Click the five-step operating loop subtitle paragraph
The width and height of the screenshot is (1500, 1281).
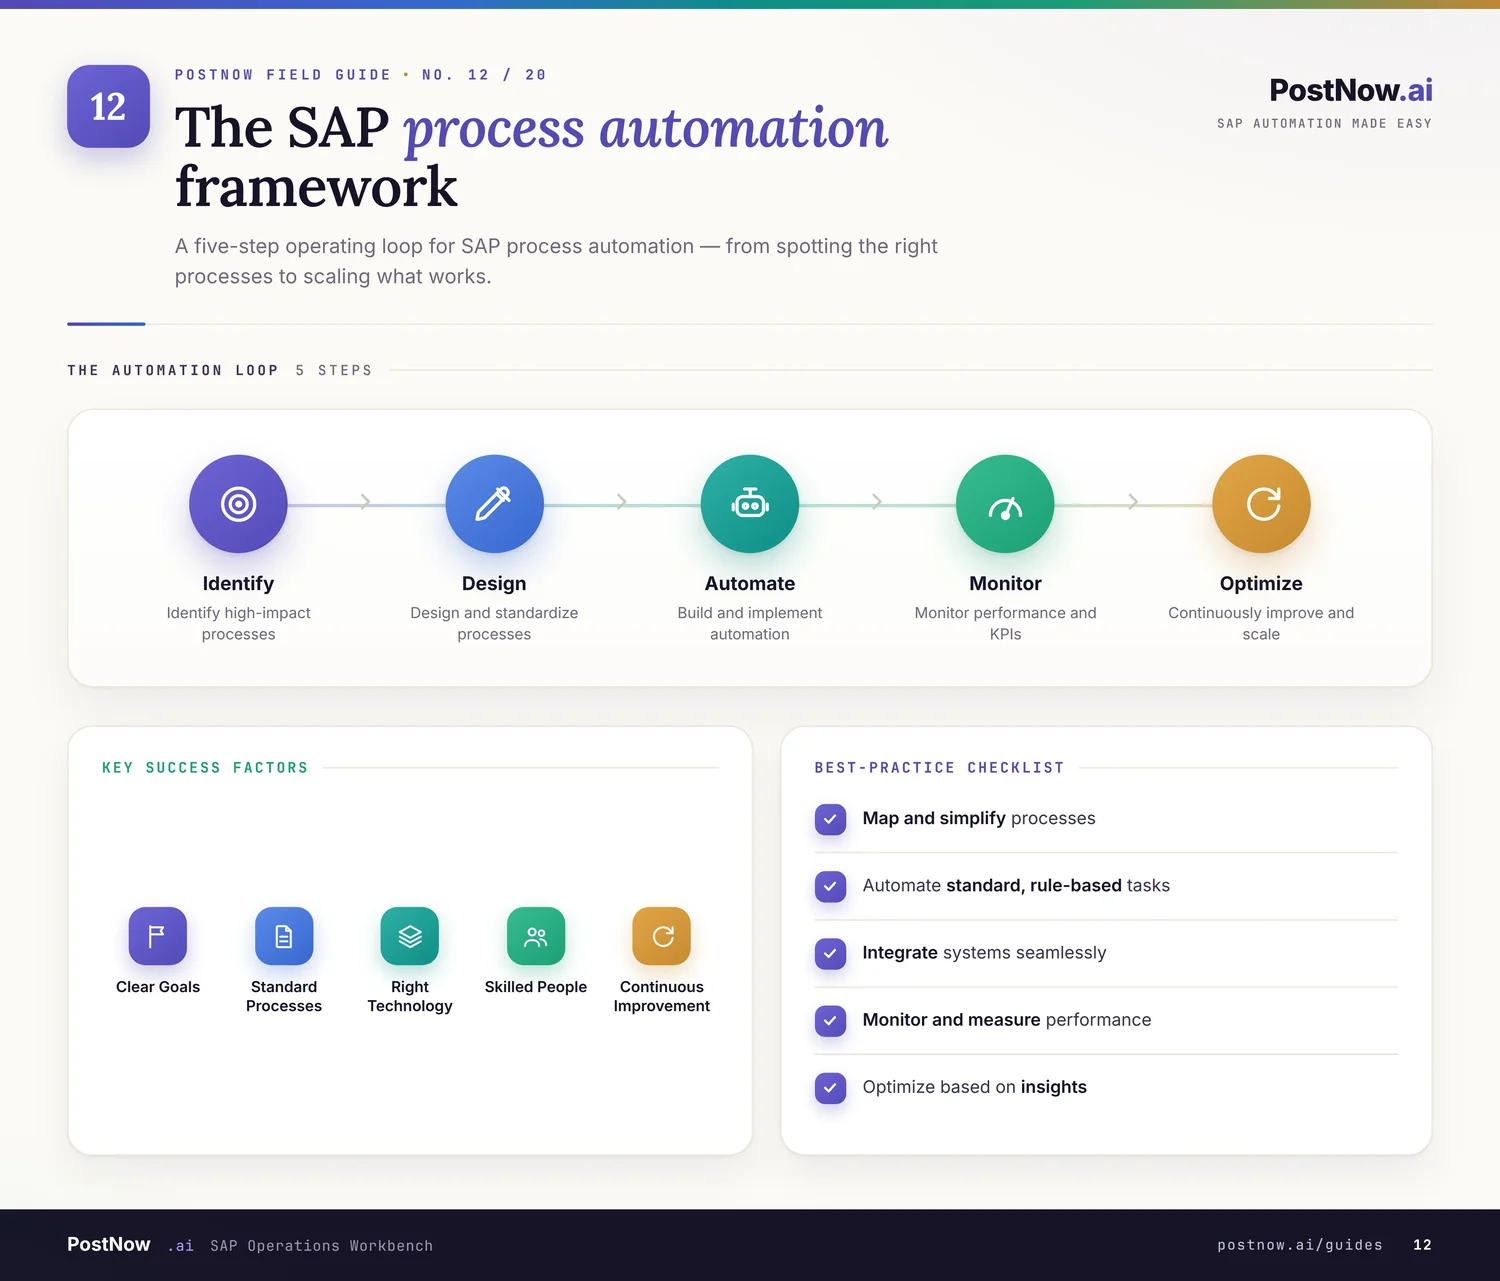point(556,261)
